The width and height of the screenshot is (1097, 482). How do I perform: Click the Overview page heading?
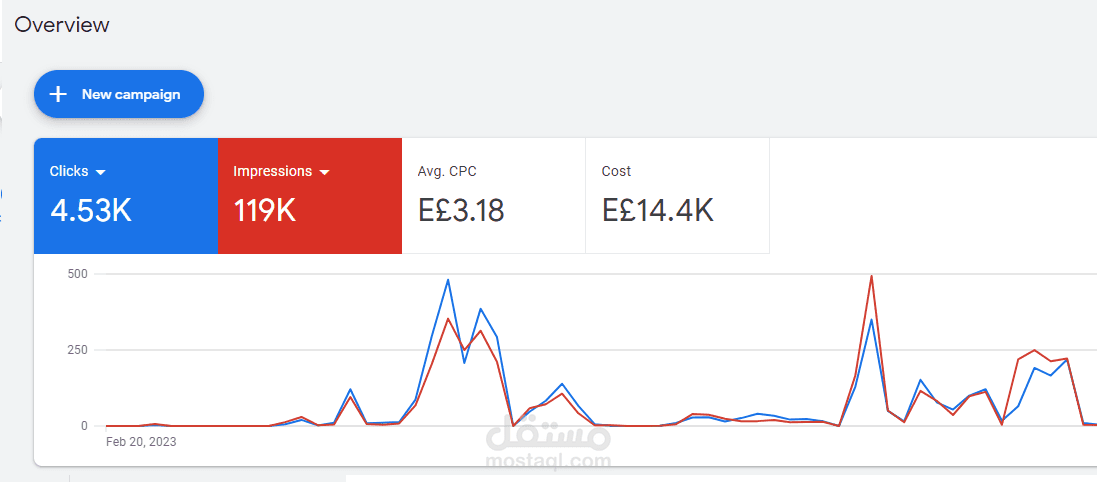[x=62, y=25]
